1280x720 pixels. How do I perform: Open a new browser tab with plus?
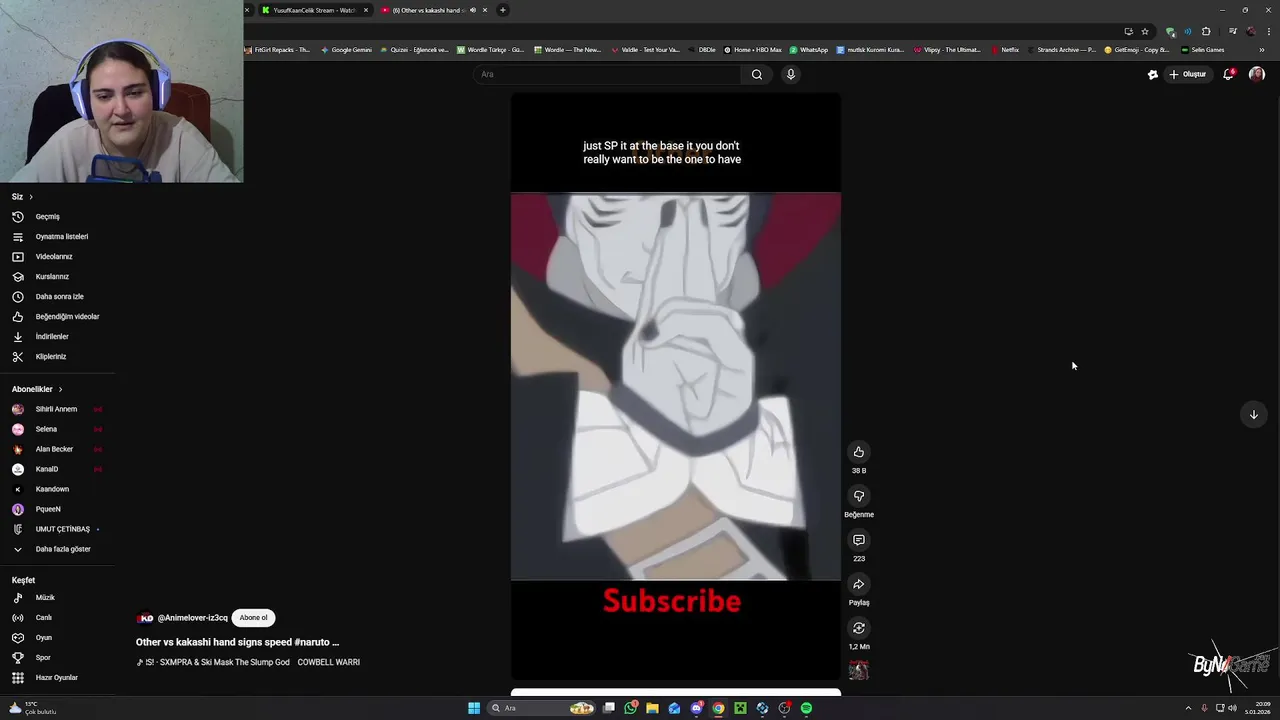503,10
